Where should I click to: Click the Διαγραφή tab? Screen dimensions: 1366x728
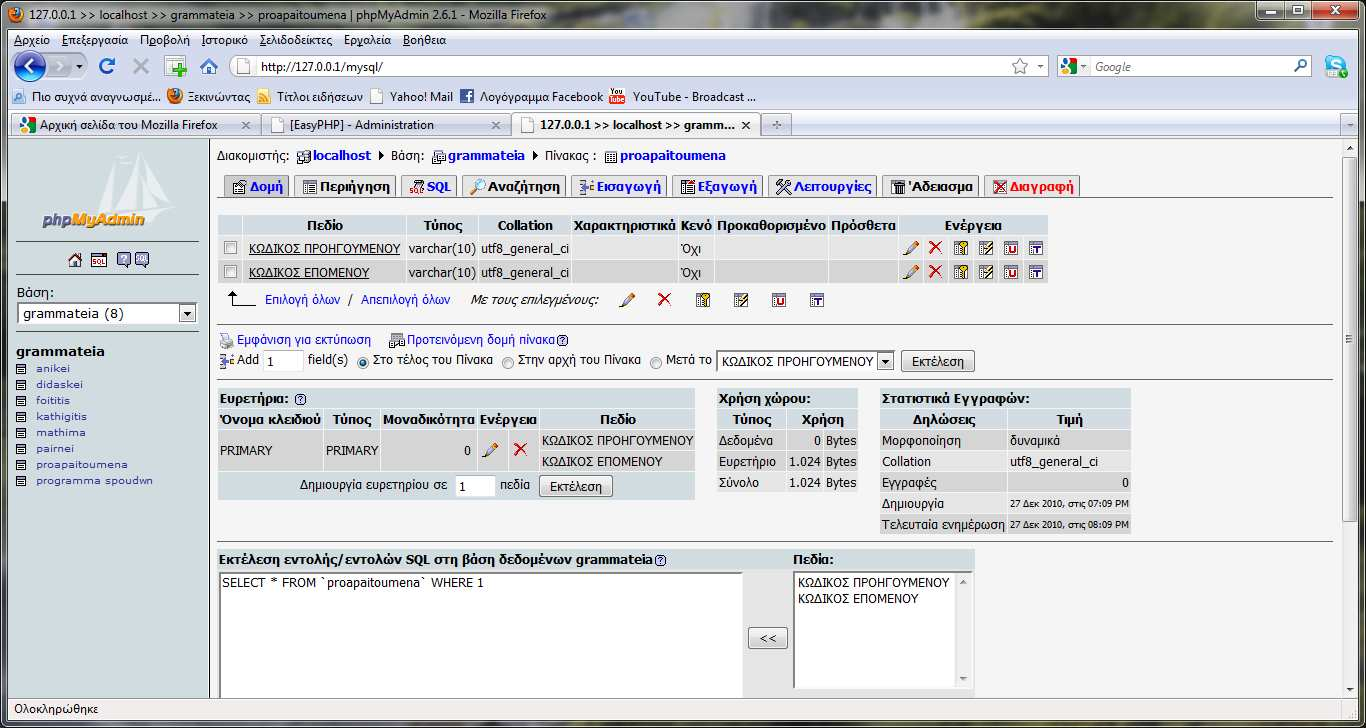(x=1032, y=187)
